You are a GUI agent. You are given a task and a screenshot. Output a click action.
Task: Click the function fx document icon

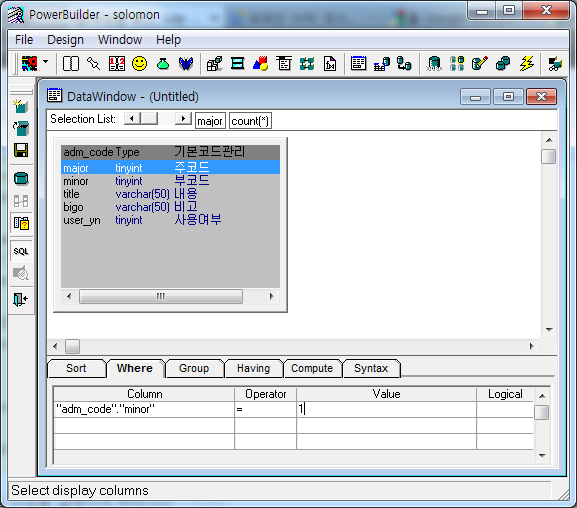click(x=330, y=64)
